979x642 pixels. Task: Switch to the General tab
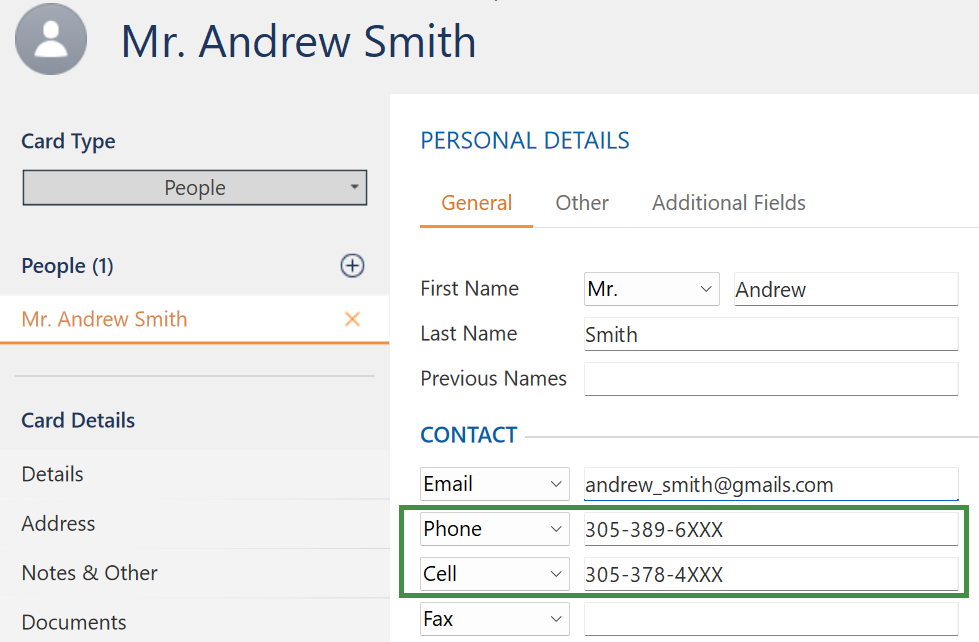click(477, 203)
